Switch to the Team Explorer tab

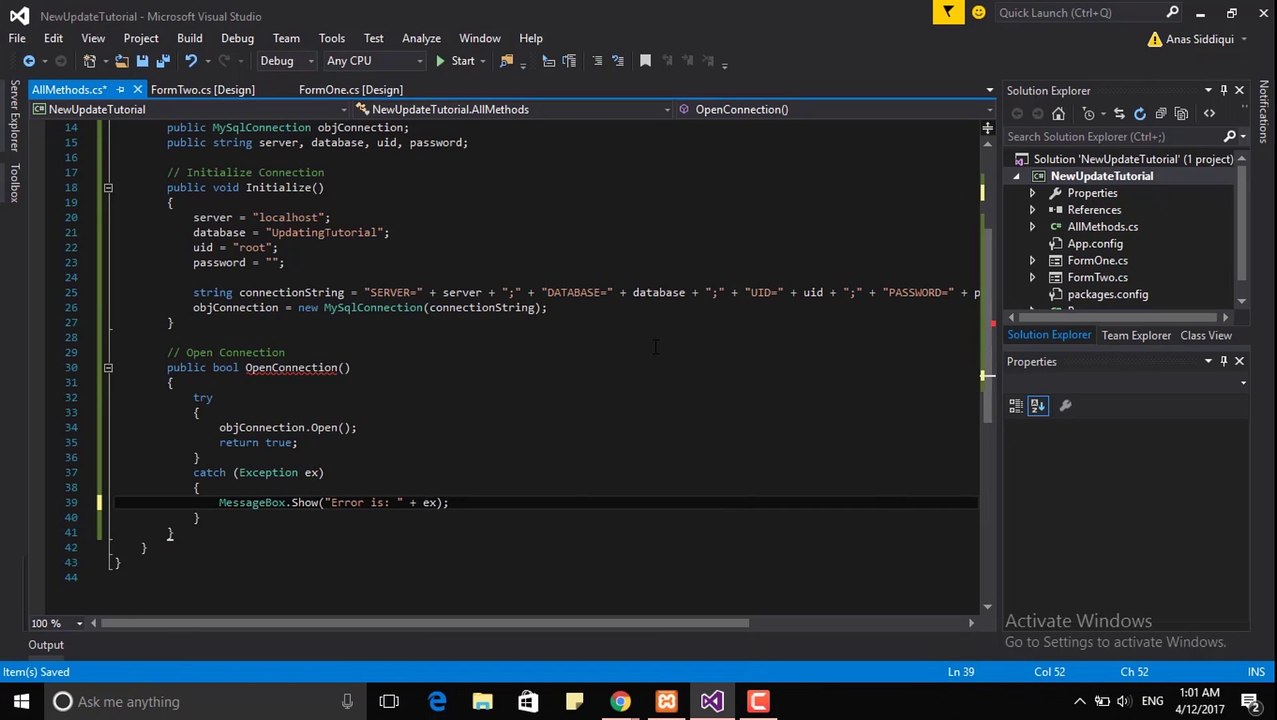point(1135,336)
